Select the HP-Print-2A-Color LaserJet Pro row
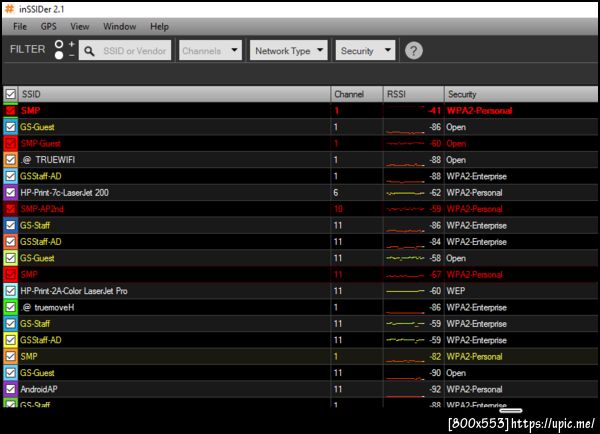The image size is (600, 434). 300,291
